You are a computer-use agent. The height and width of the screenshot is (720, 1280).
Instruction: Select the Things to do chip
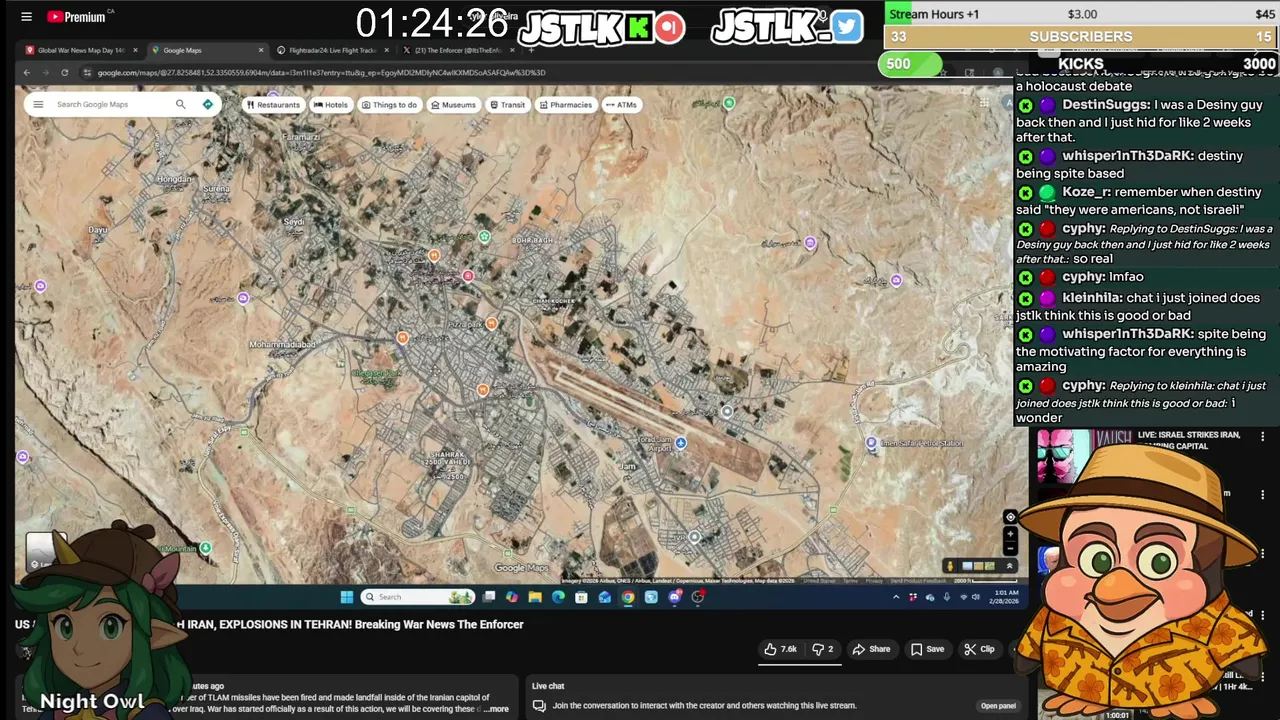tap(389, 104)
